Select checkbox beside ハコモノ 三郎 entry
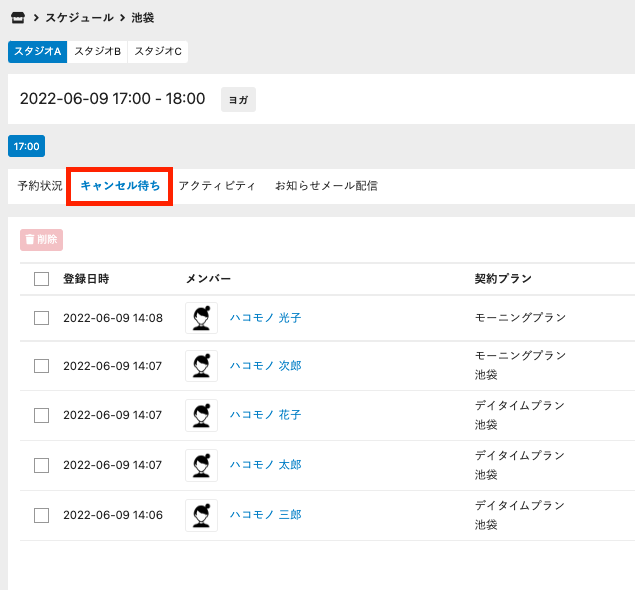The width and height of the screenshot is (635, 590). coord(41,515)
